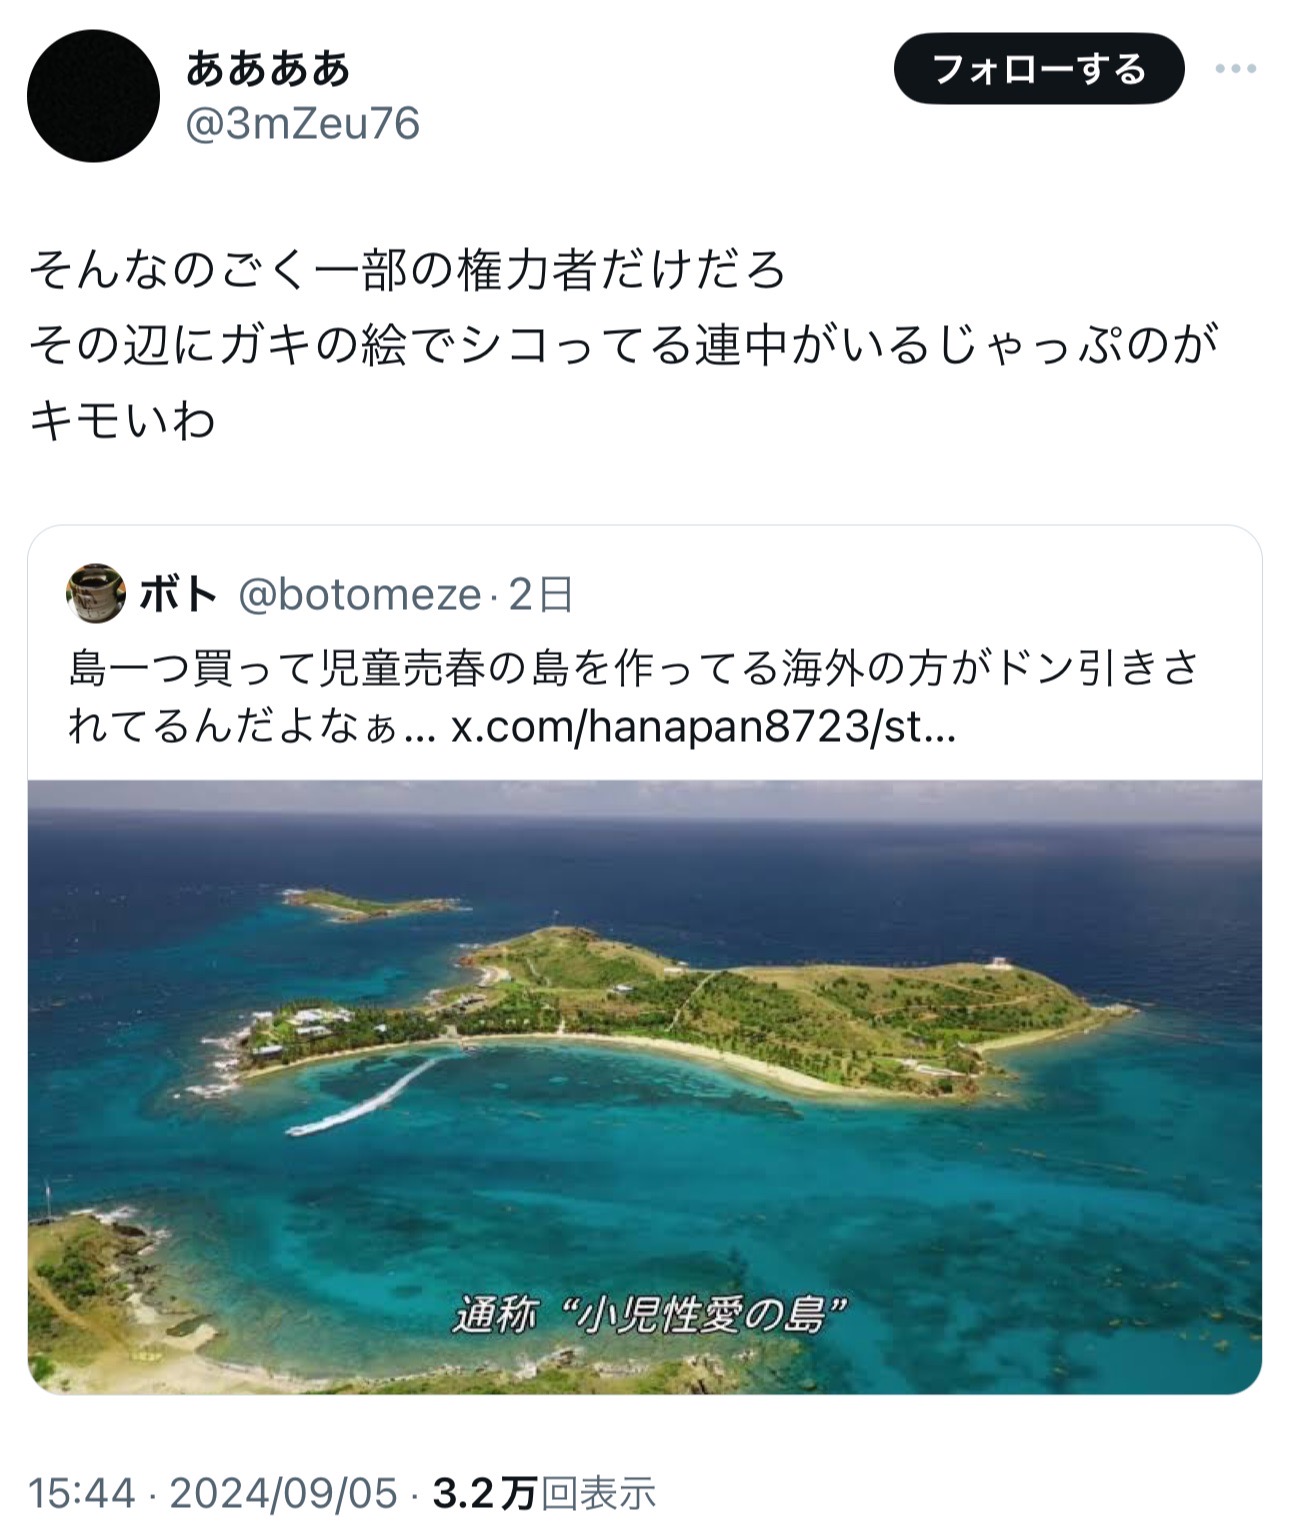
Task: Click the quoted post's 2日 timestamp
Action: (541, 594)
